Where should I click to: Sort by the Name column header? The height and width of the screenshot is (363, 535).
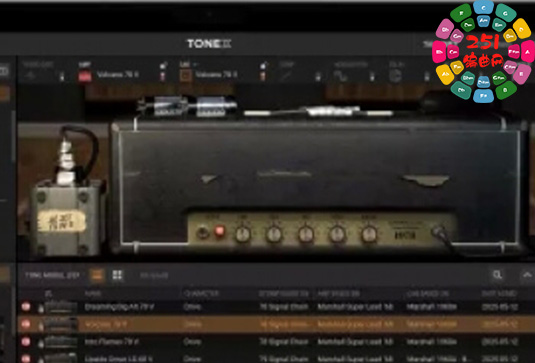(93, 293)
